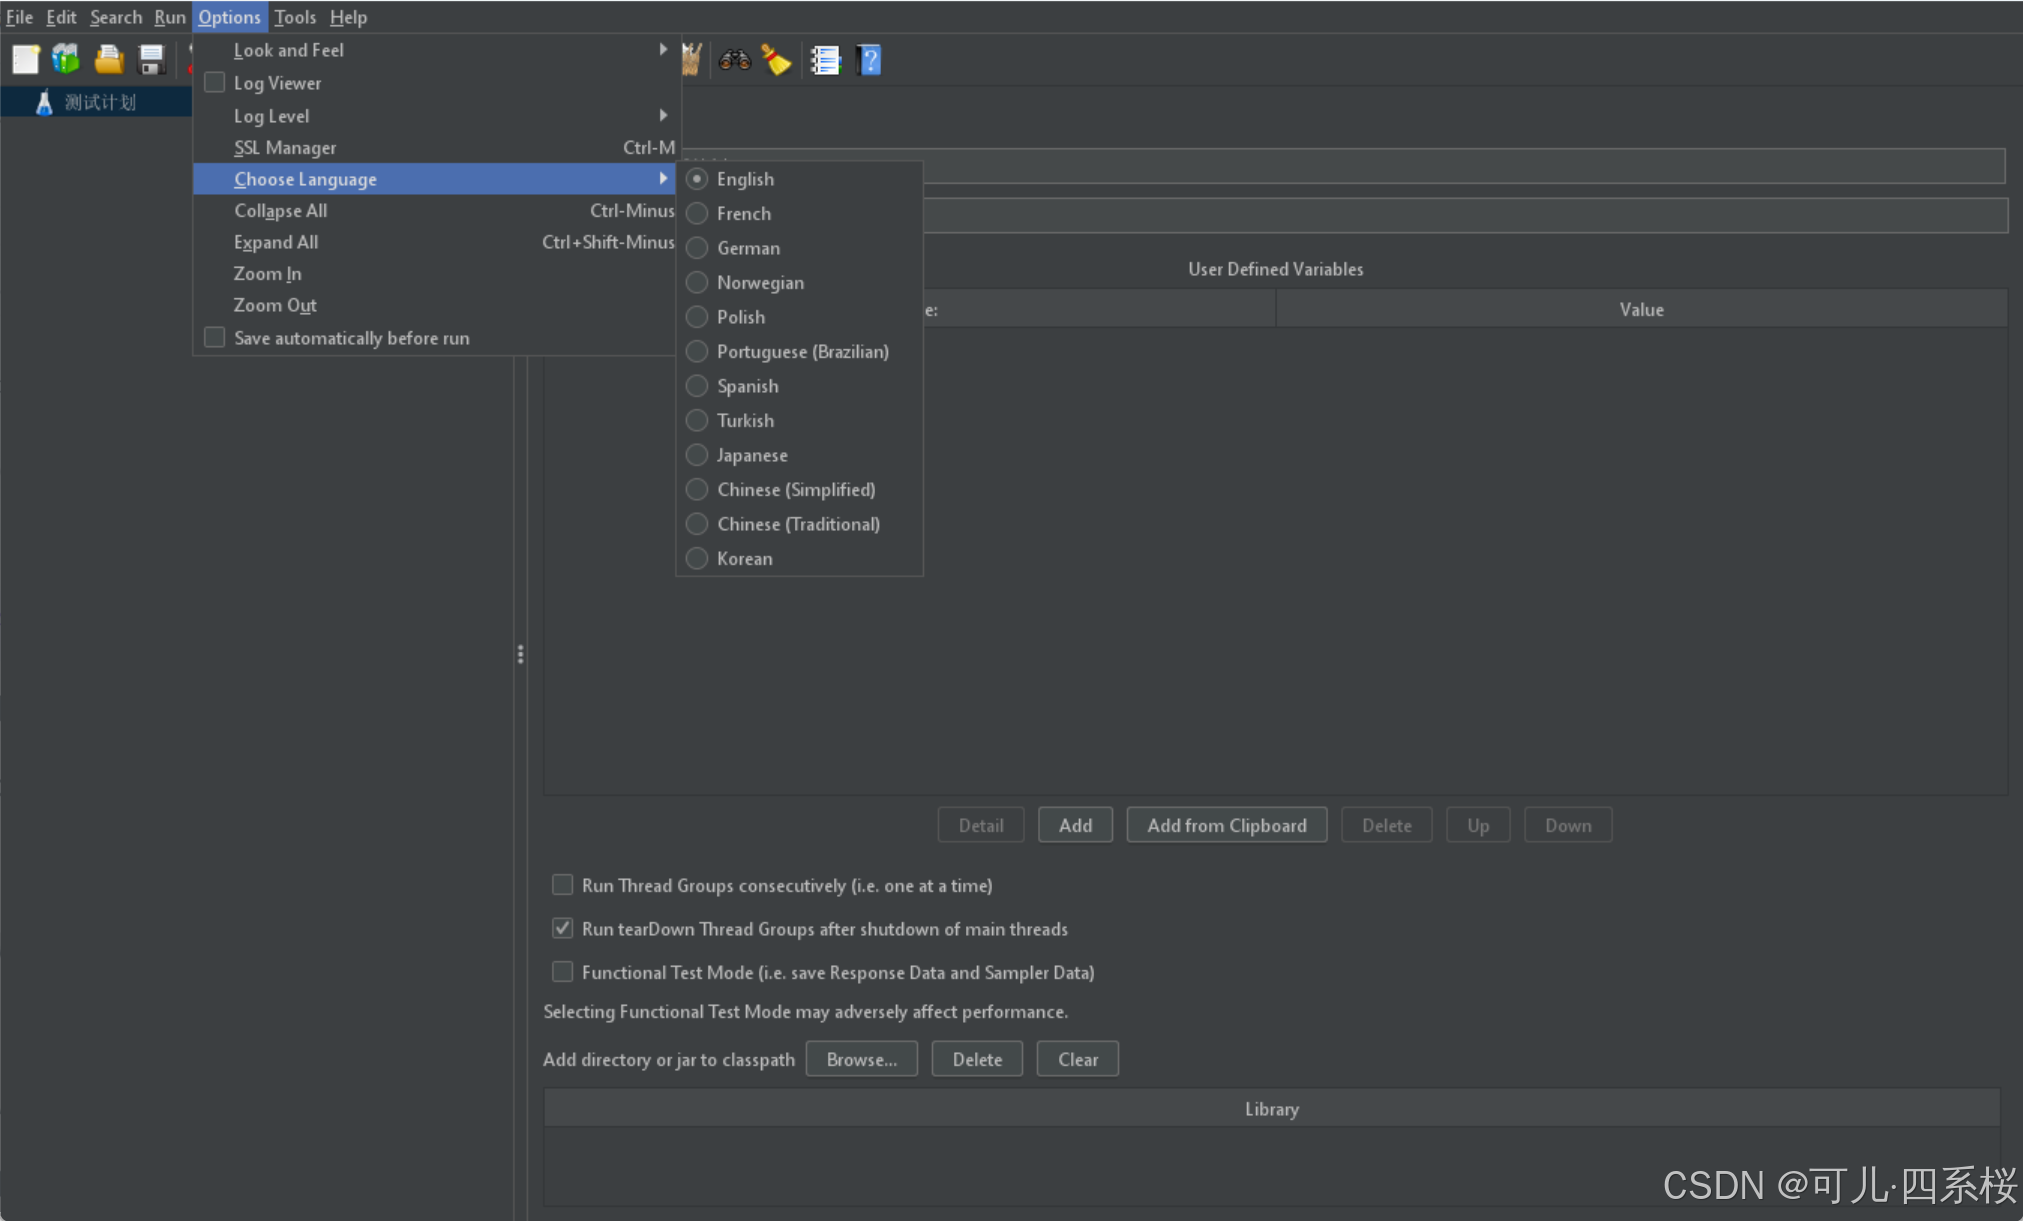The width and height of the screenshot is (2023, 1221).
Task: Click the blue Help question mark icon
Action: point(869,60)
